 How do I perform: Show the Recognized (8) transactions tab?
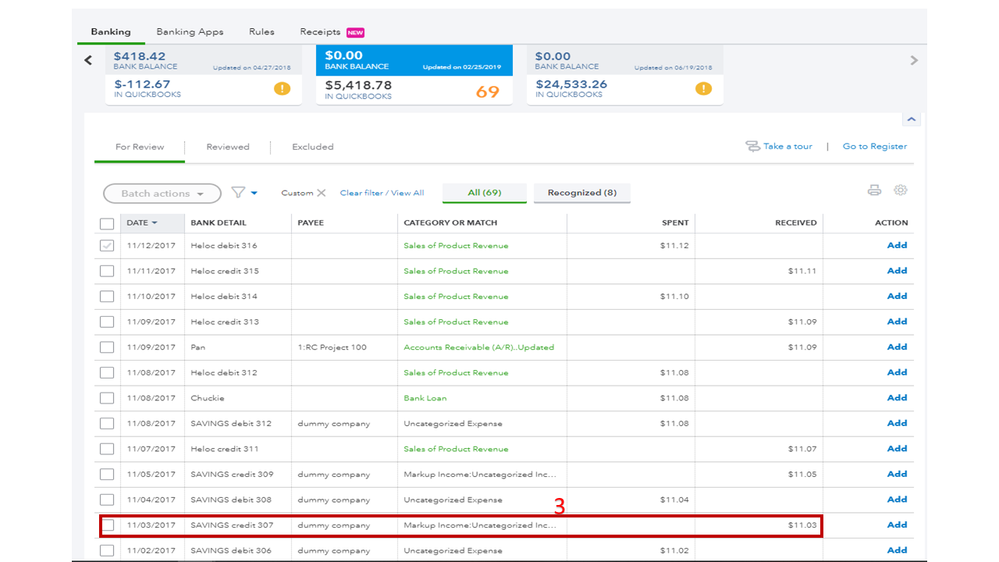pyautogui.click(x=582, y=192)
